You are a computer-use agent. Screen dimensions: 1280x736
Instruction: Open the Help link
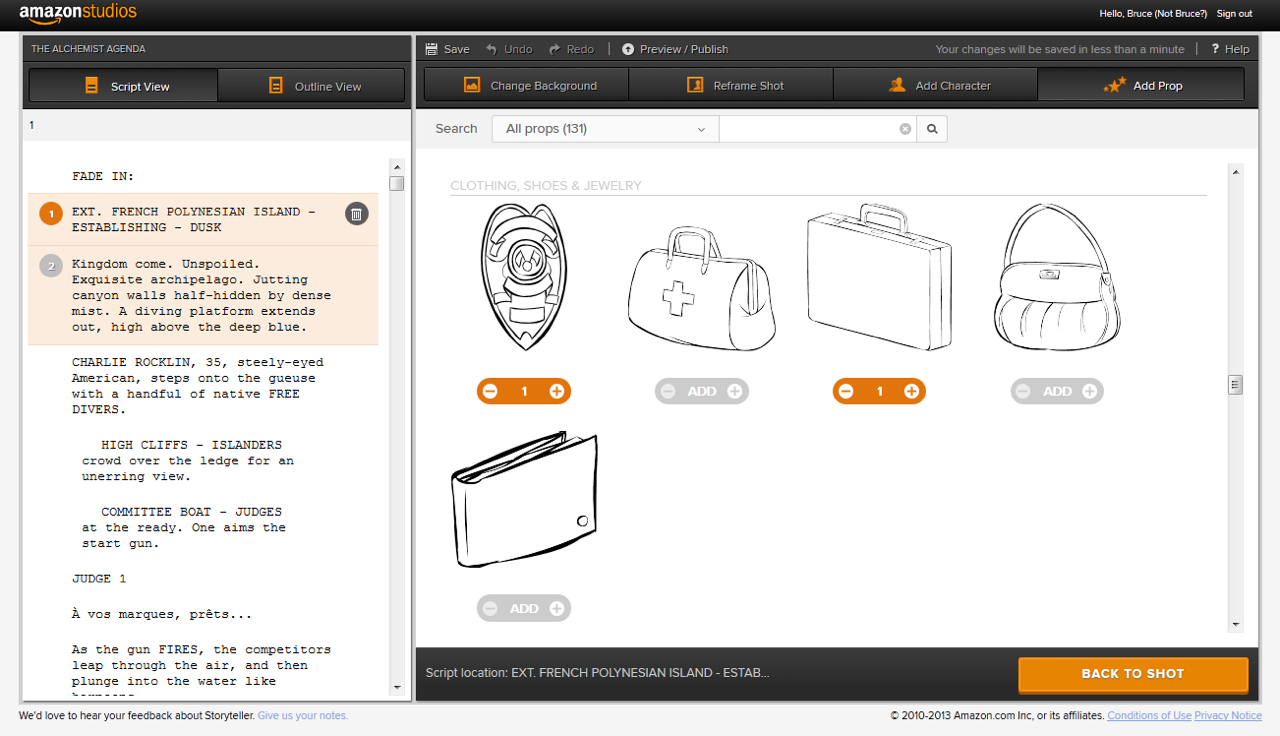(1230, 49)
